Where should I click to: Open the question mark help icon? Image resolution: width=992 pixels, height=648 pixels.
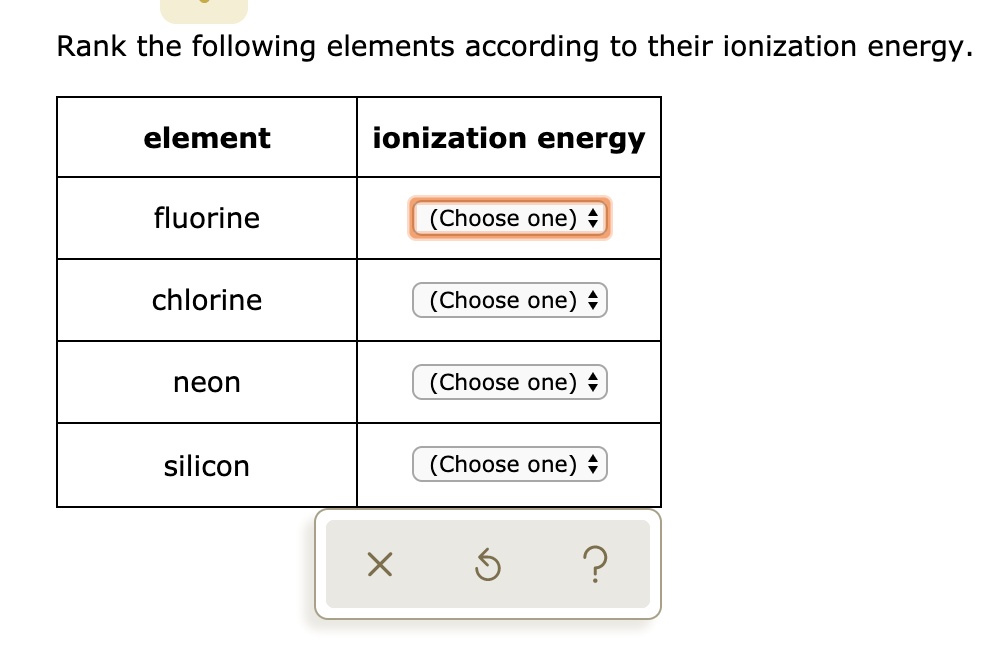coord(596,565)
